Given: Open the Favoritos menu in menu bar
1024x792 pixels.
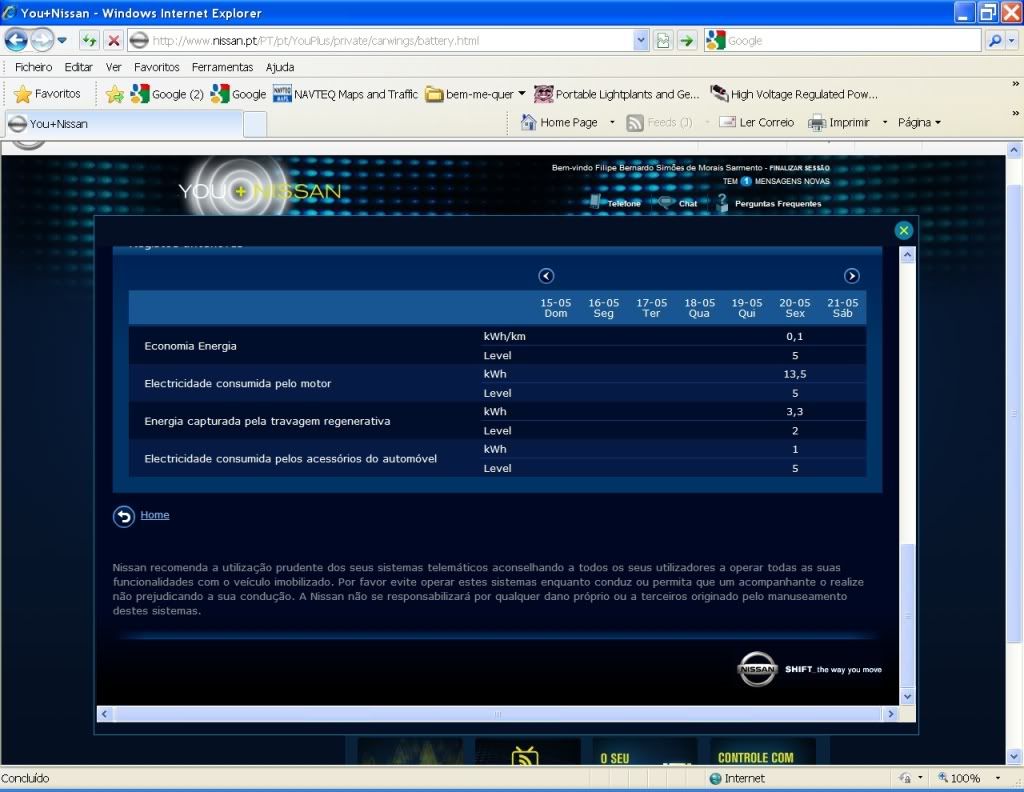Looking at the screenshot, I should 157,67.
